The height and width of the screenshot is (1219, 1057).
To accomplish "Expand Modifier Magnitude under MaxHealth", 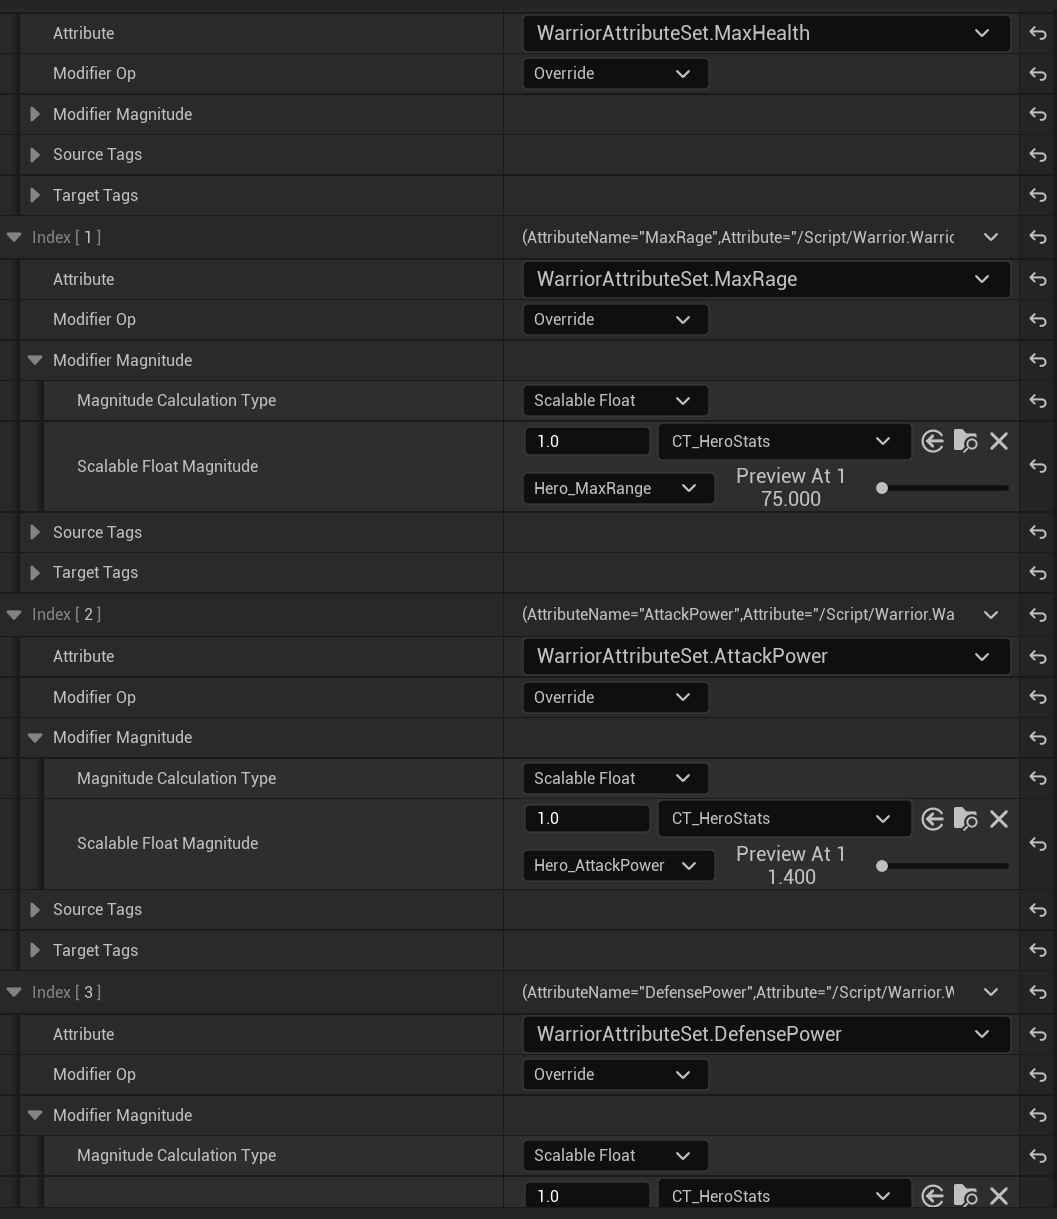I will 35,114.
